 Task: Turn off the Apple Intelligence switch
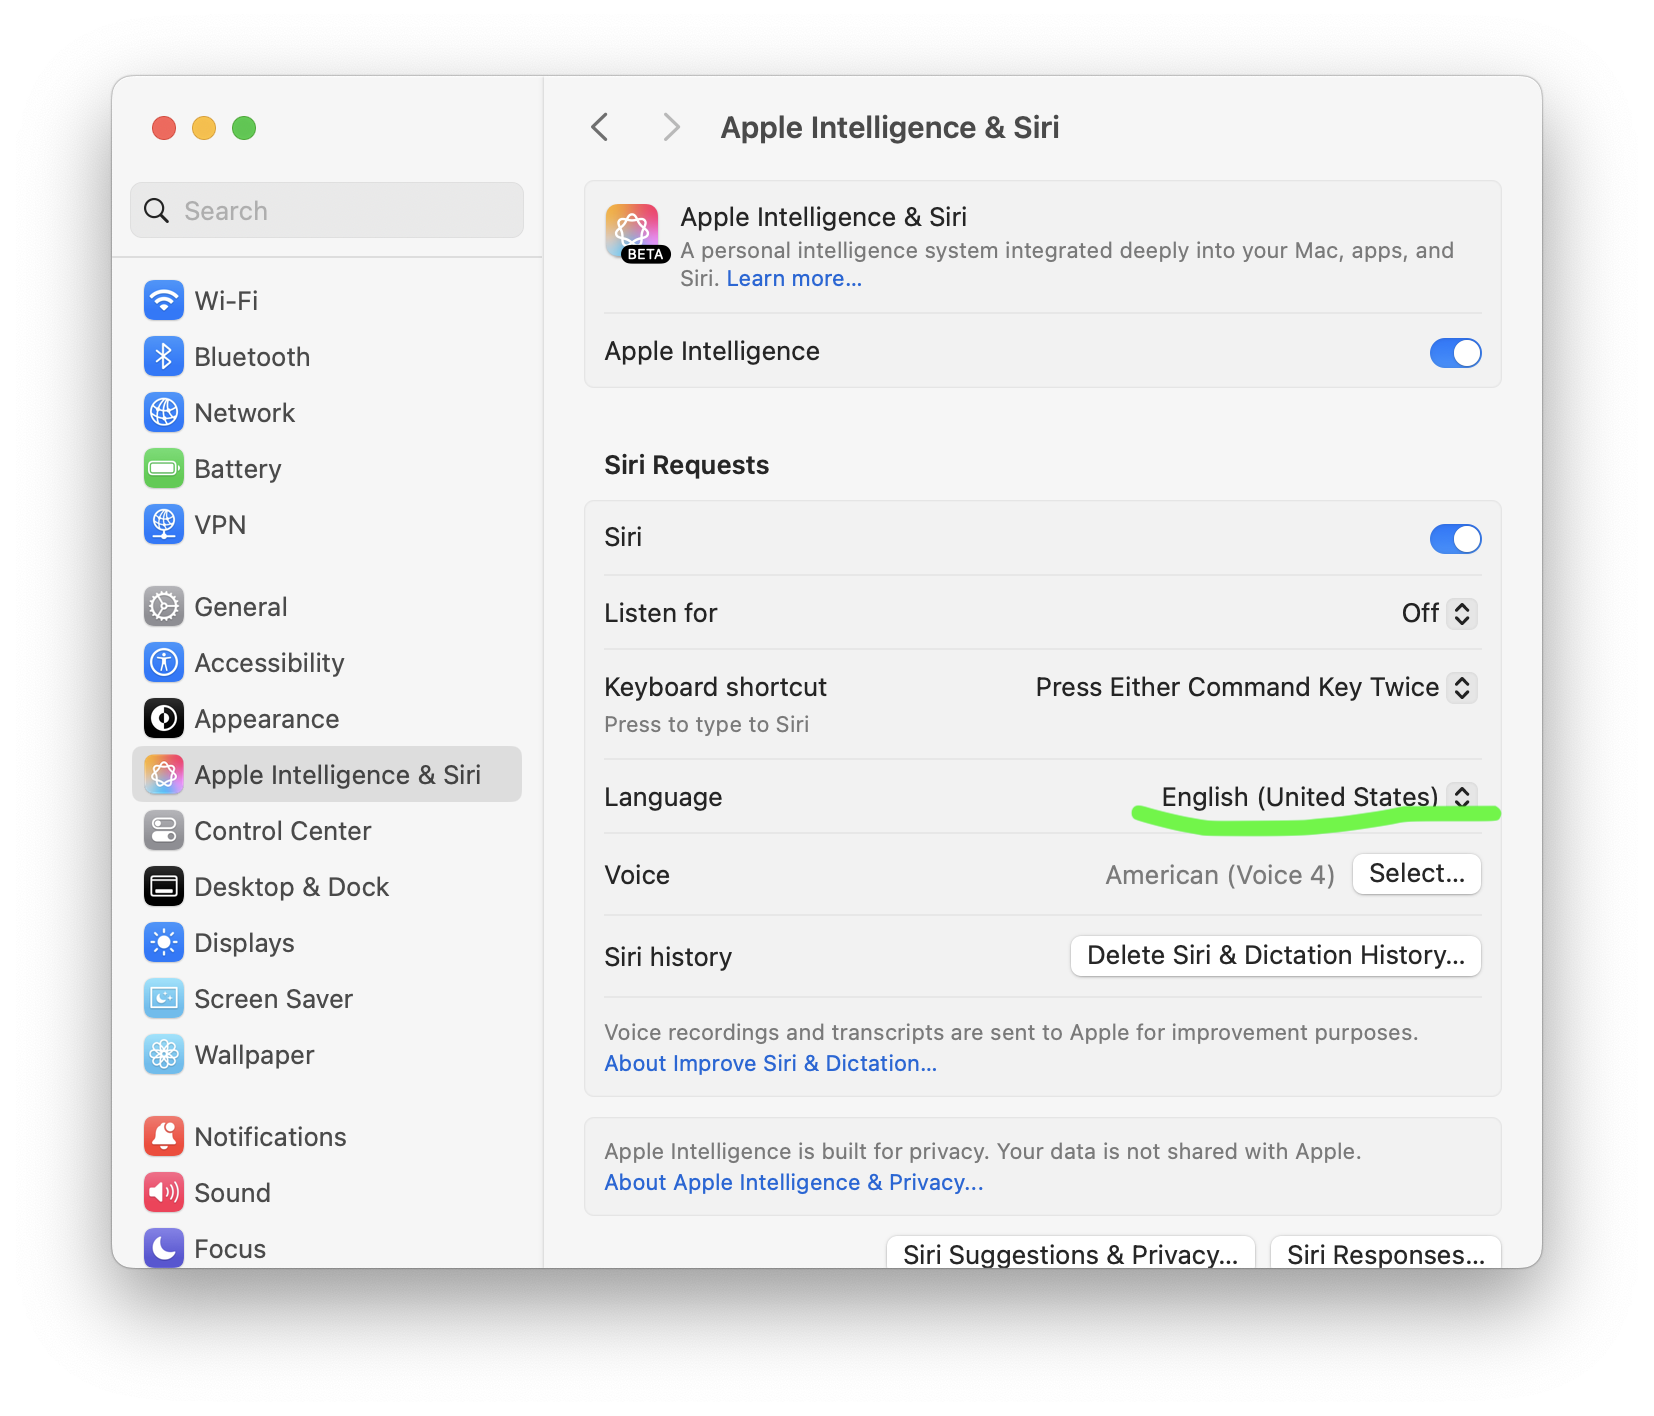tap(1455, 353)
